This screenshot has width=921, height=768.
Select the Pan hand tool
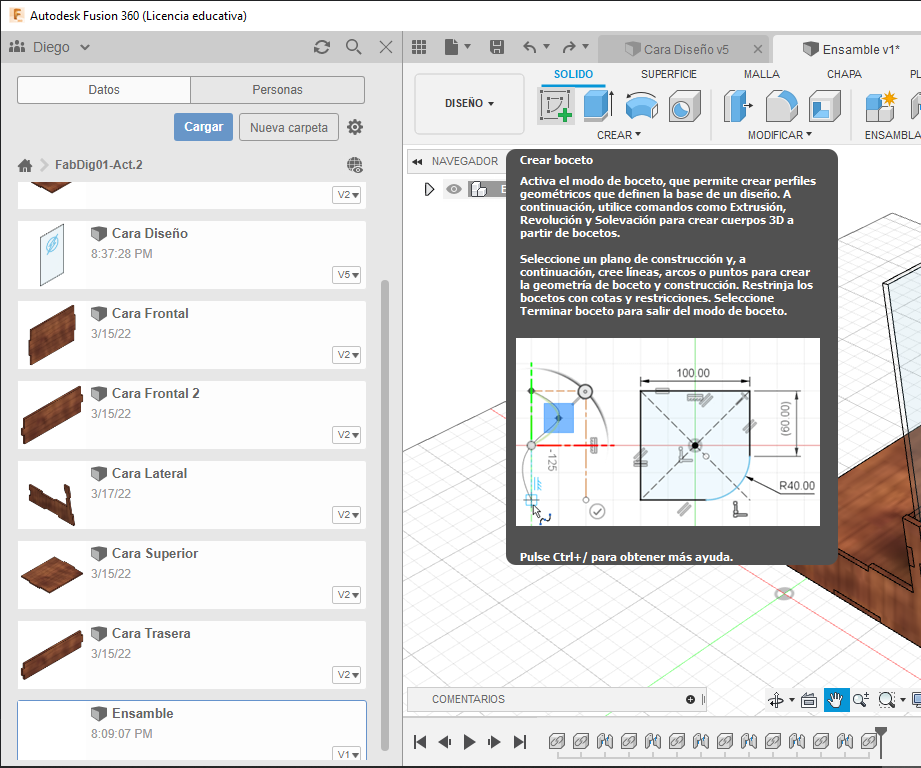(x=835, y=700)
